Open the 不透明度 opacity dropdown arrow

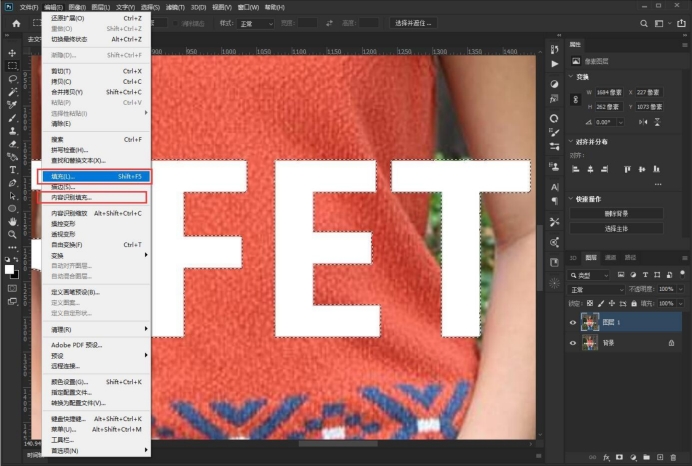(681, 289)
